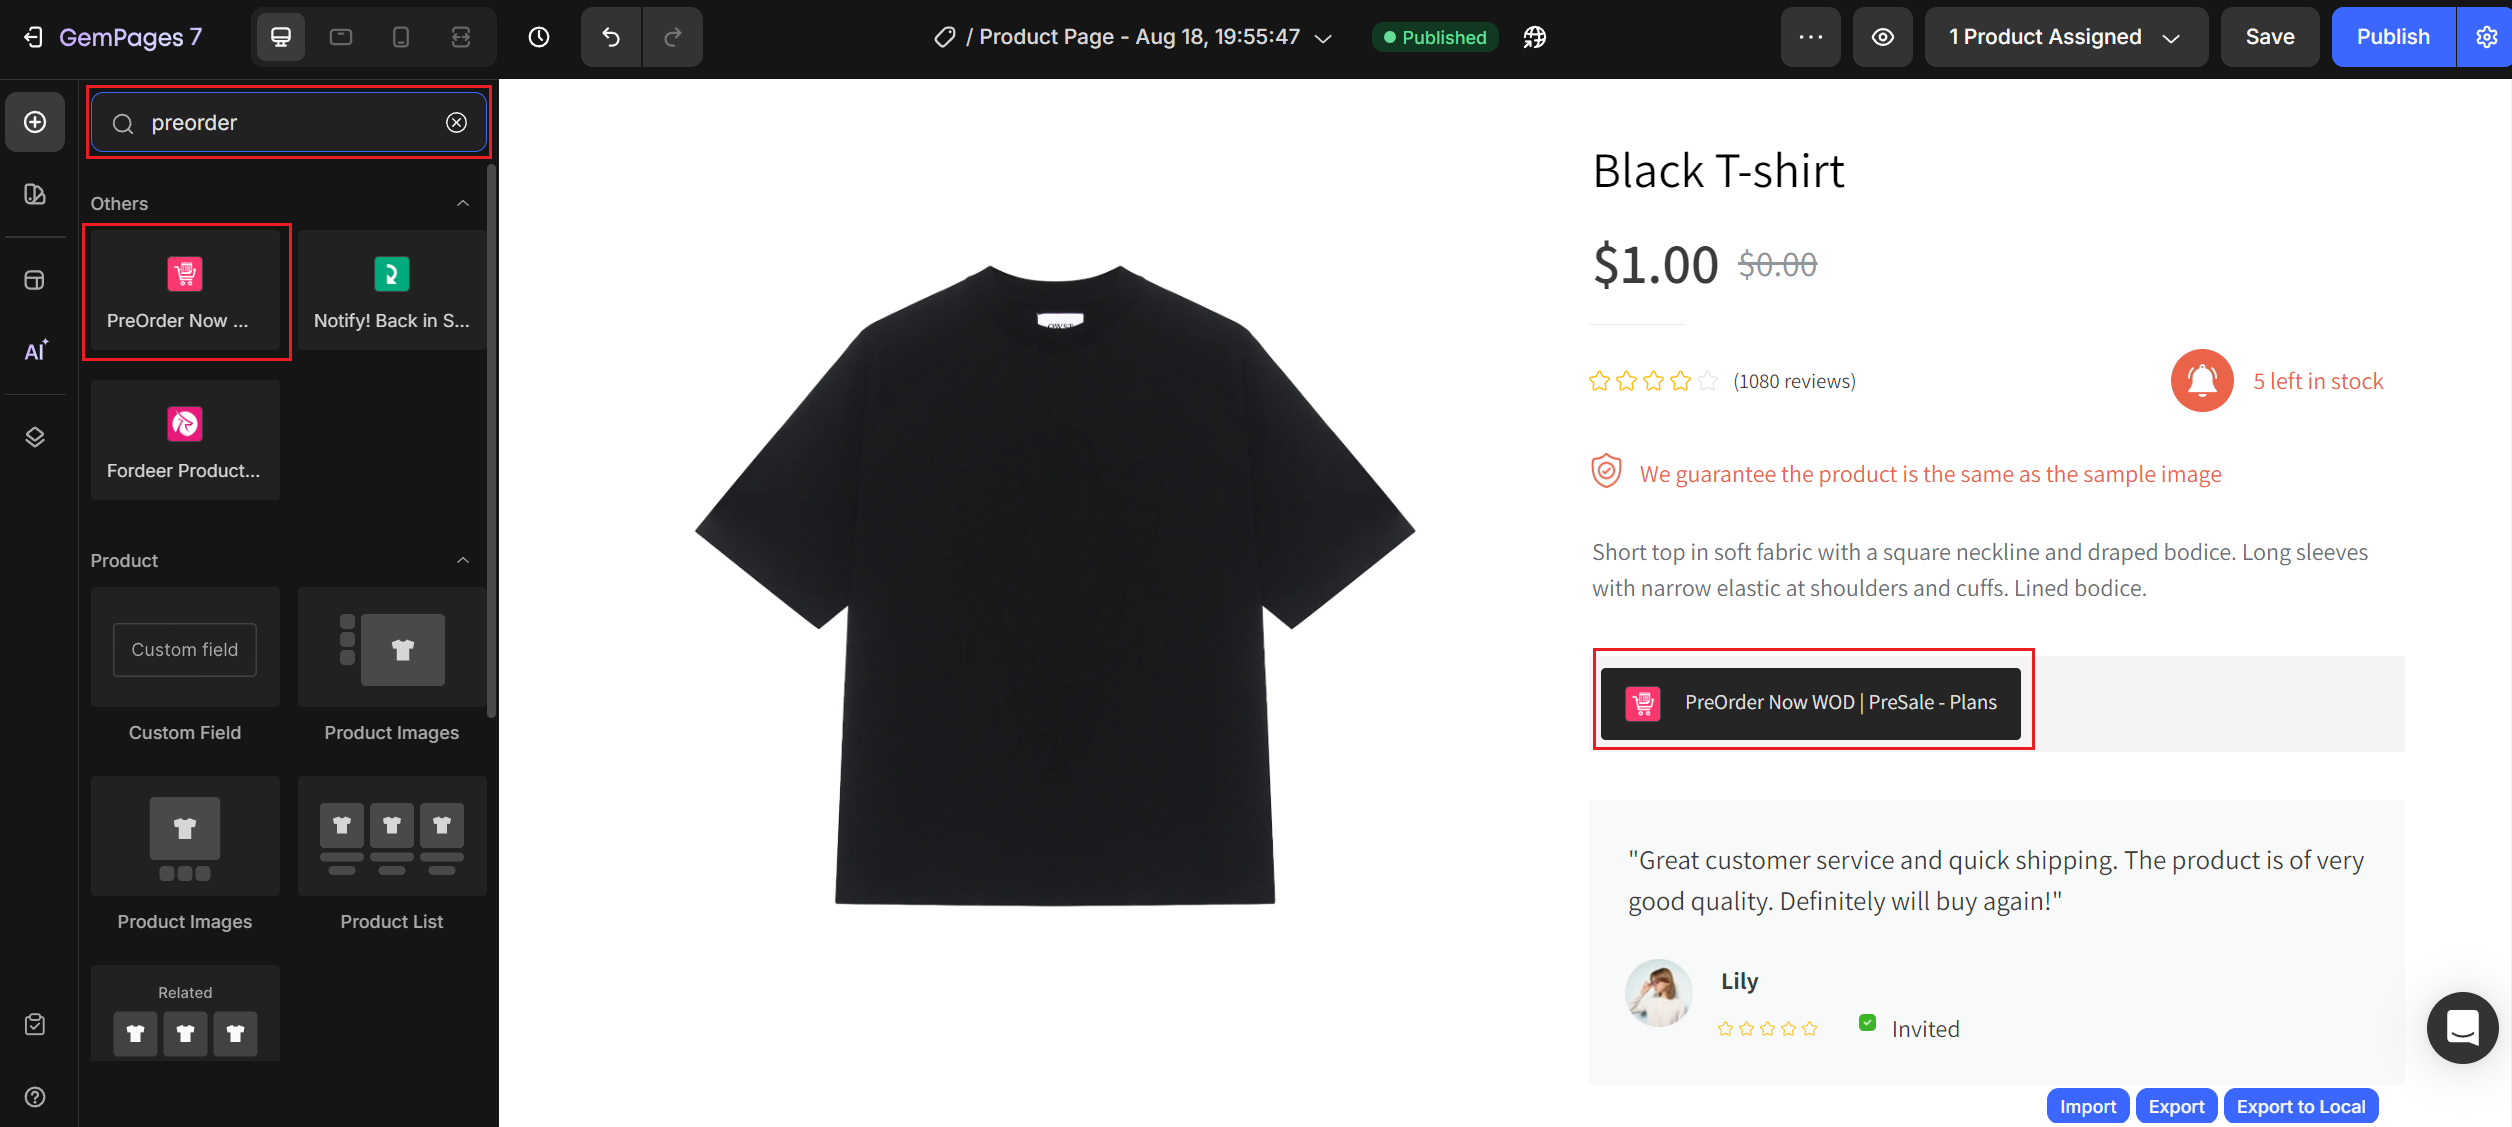Click the redo arrow icon
This screenshot has width=2512, height=1127.
click(673, 37)
